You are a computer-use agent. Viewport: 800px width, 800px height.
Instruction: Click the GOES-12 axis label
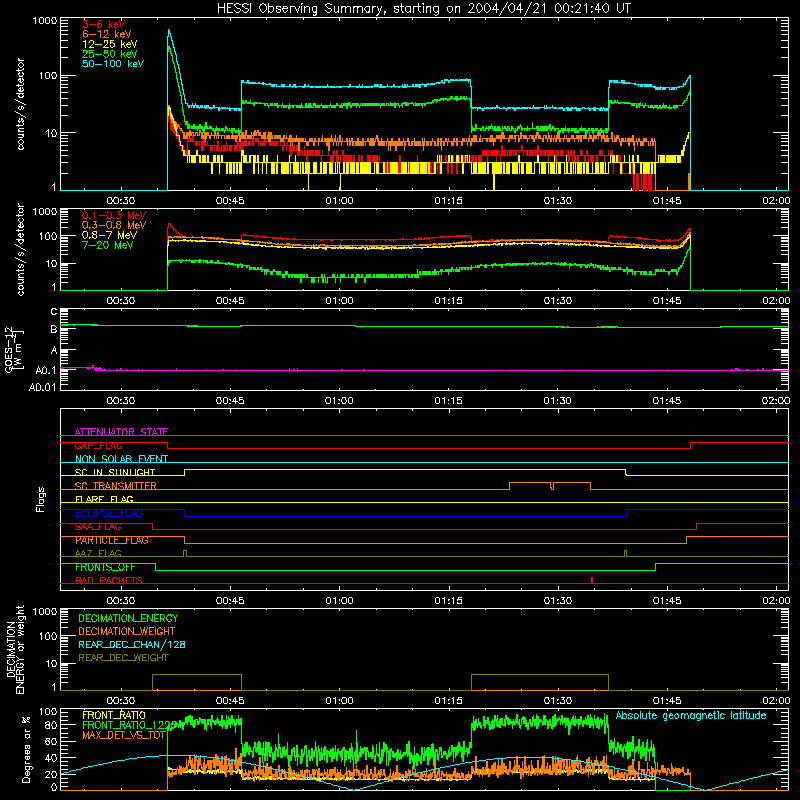point(13,349)
